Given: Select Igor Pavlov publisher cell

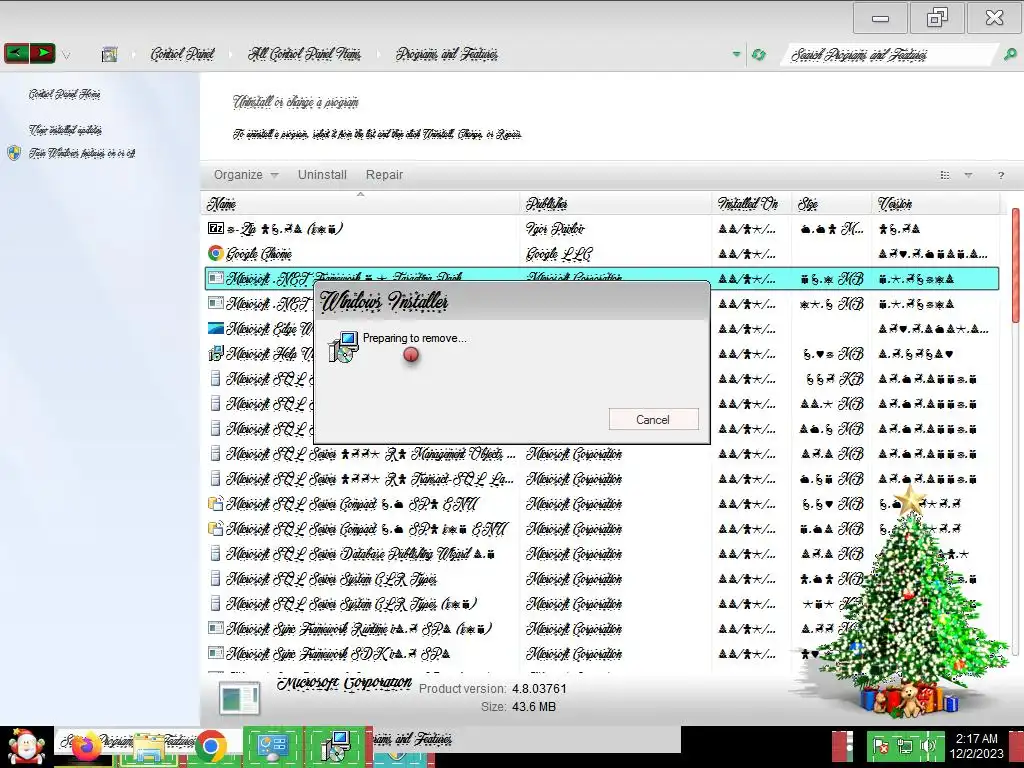Looking at the screenshot, I should tap(555, 229).
